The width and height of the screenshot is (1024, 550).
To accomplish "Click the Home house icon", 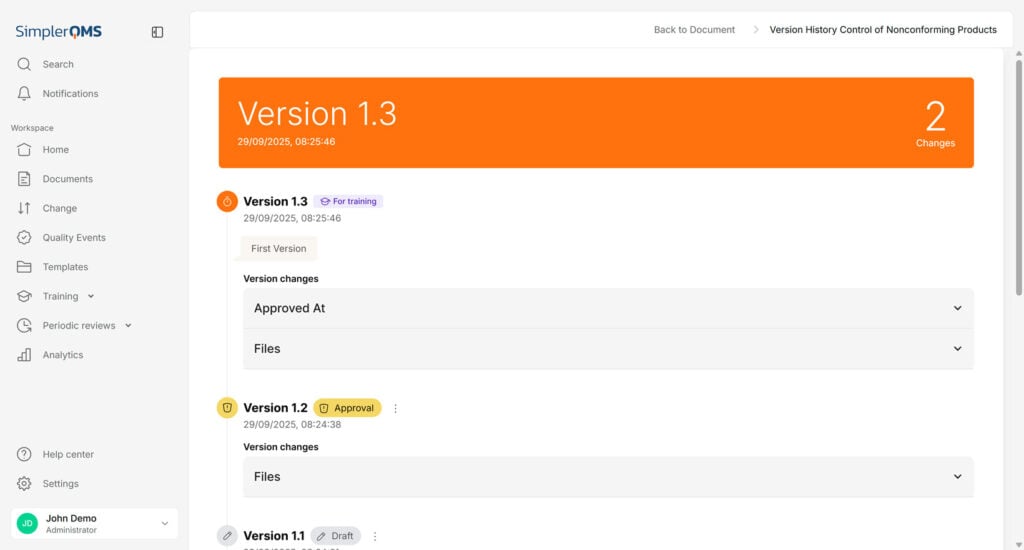I will (x=24, y=150).
